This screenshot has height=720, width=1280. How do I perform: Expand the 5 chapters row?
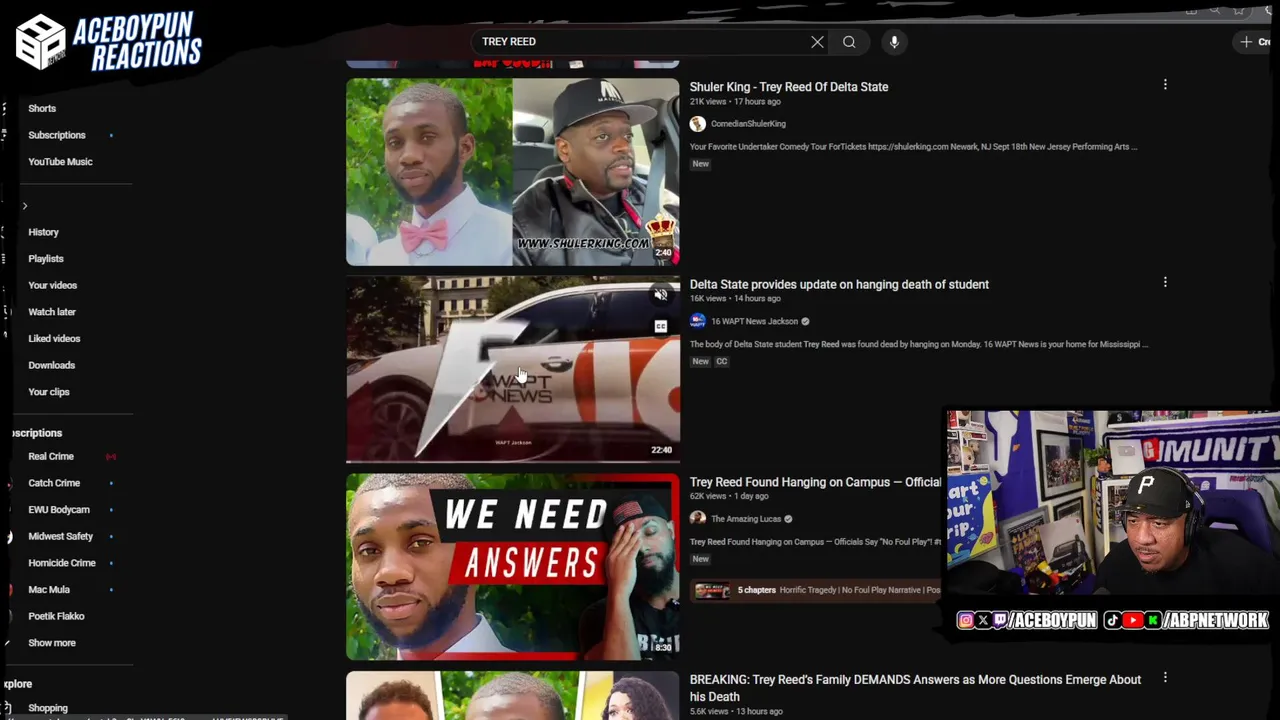point(817,590)
